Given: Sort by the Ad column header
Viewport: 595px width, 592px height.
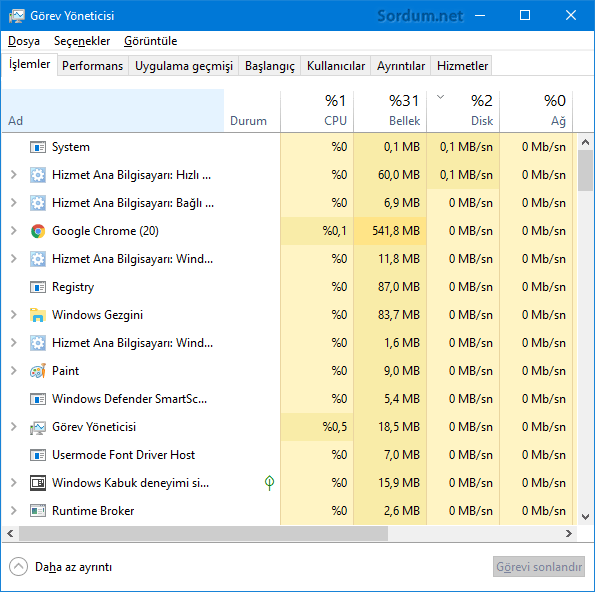Looking at the screenshot, I should tap(113, 111).
